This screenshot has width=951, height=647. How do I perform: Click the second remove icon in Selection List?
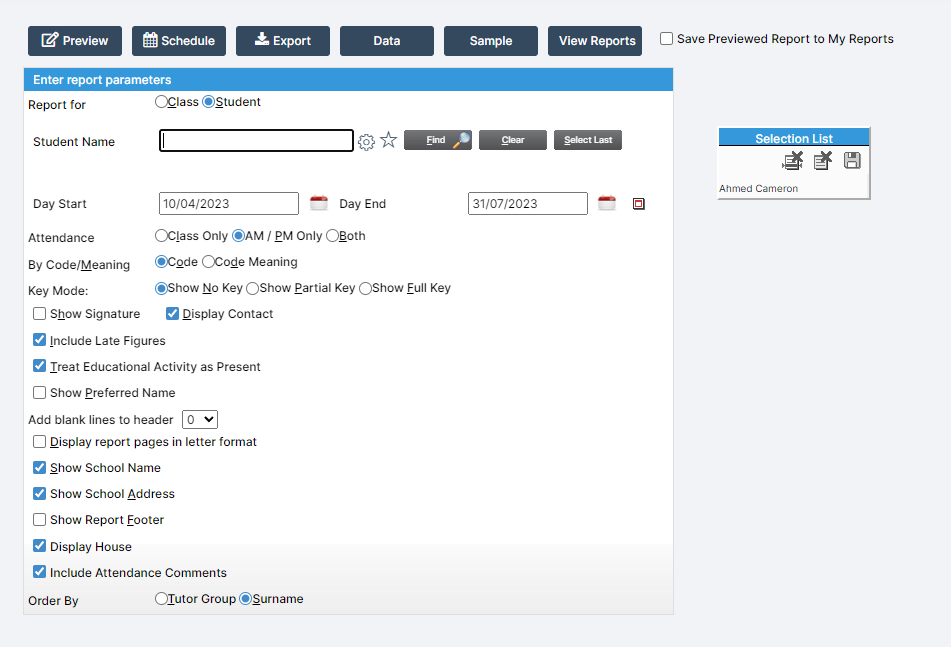tap(823, 161)
